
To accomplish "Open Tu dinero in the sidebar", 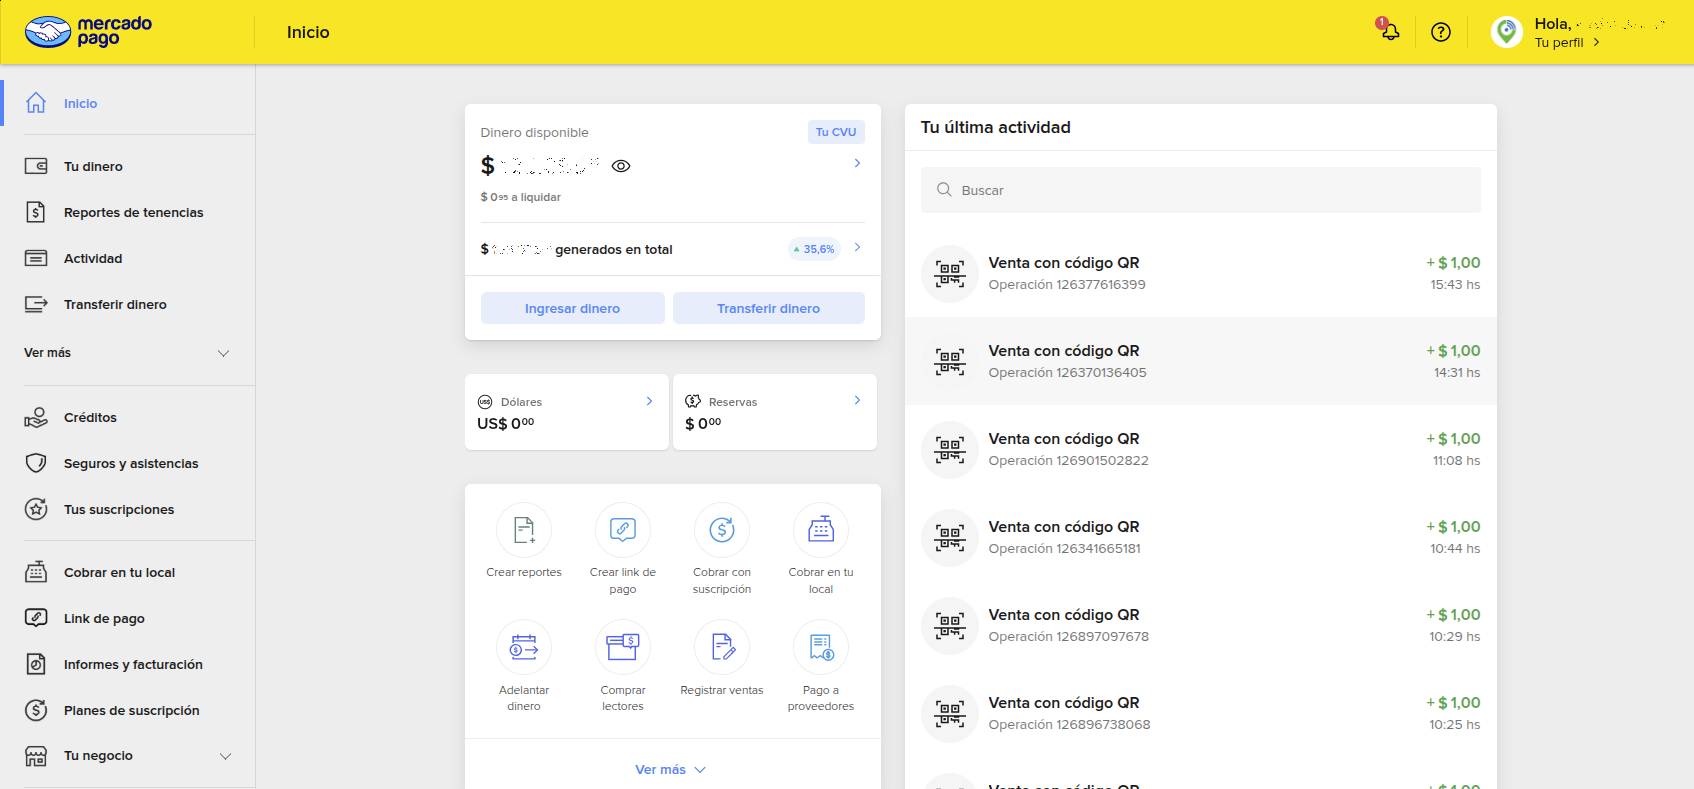I will 93,167.
